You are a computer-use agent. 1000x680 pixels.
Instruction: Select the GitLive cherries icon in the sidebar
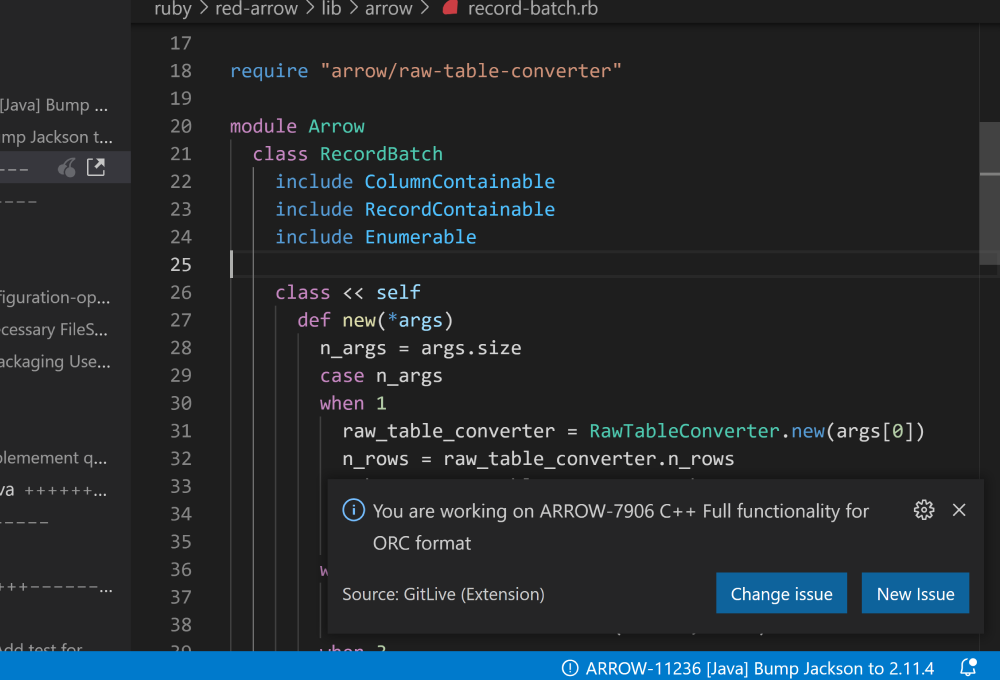(66, 167)
